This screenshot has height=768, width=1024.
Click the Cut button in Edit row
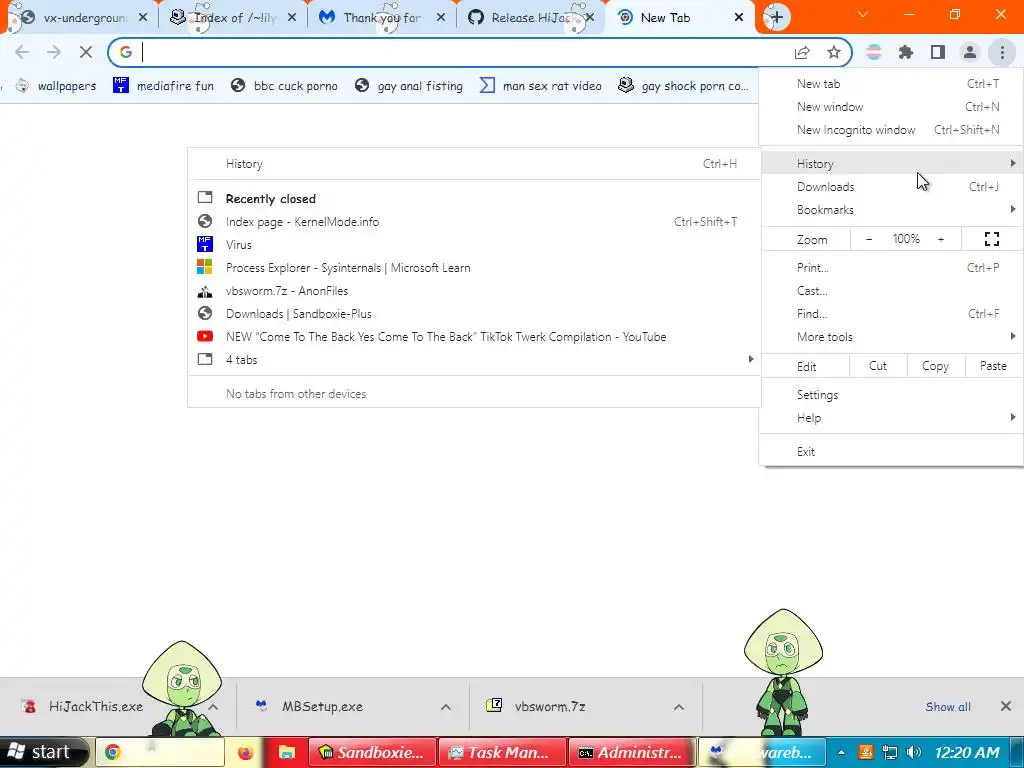tap(878, 366)
